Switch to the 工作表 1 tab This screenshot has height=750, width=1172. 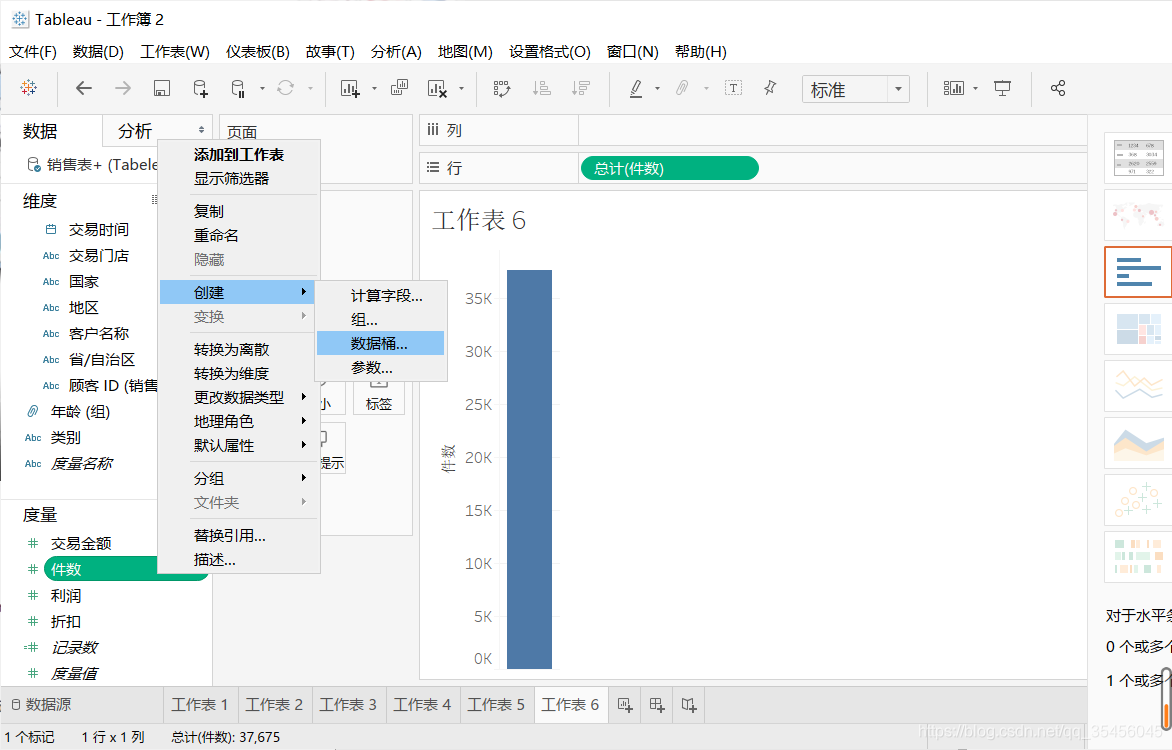[200, 704]
